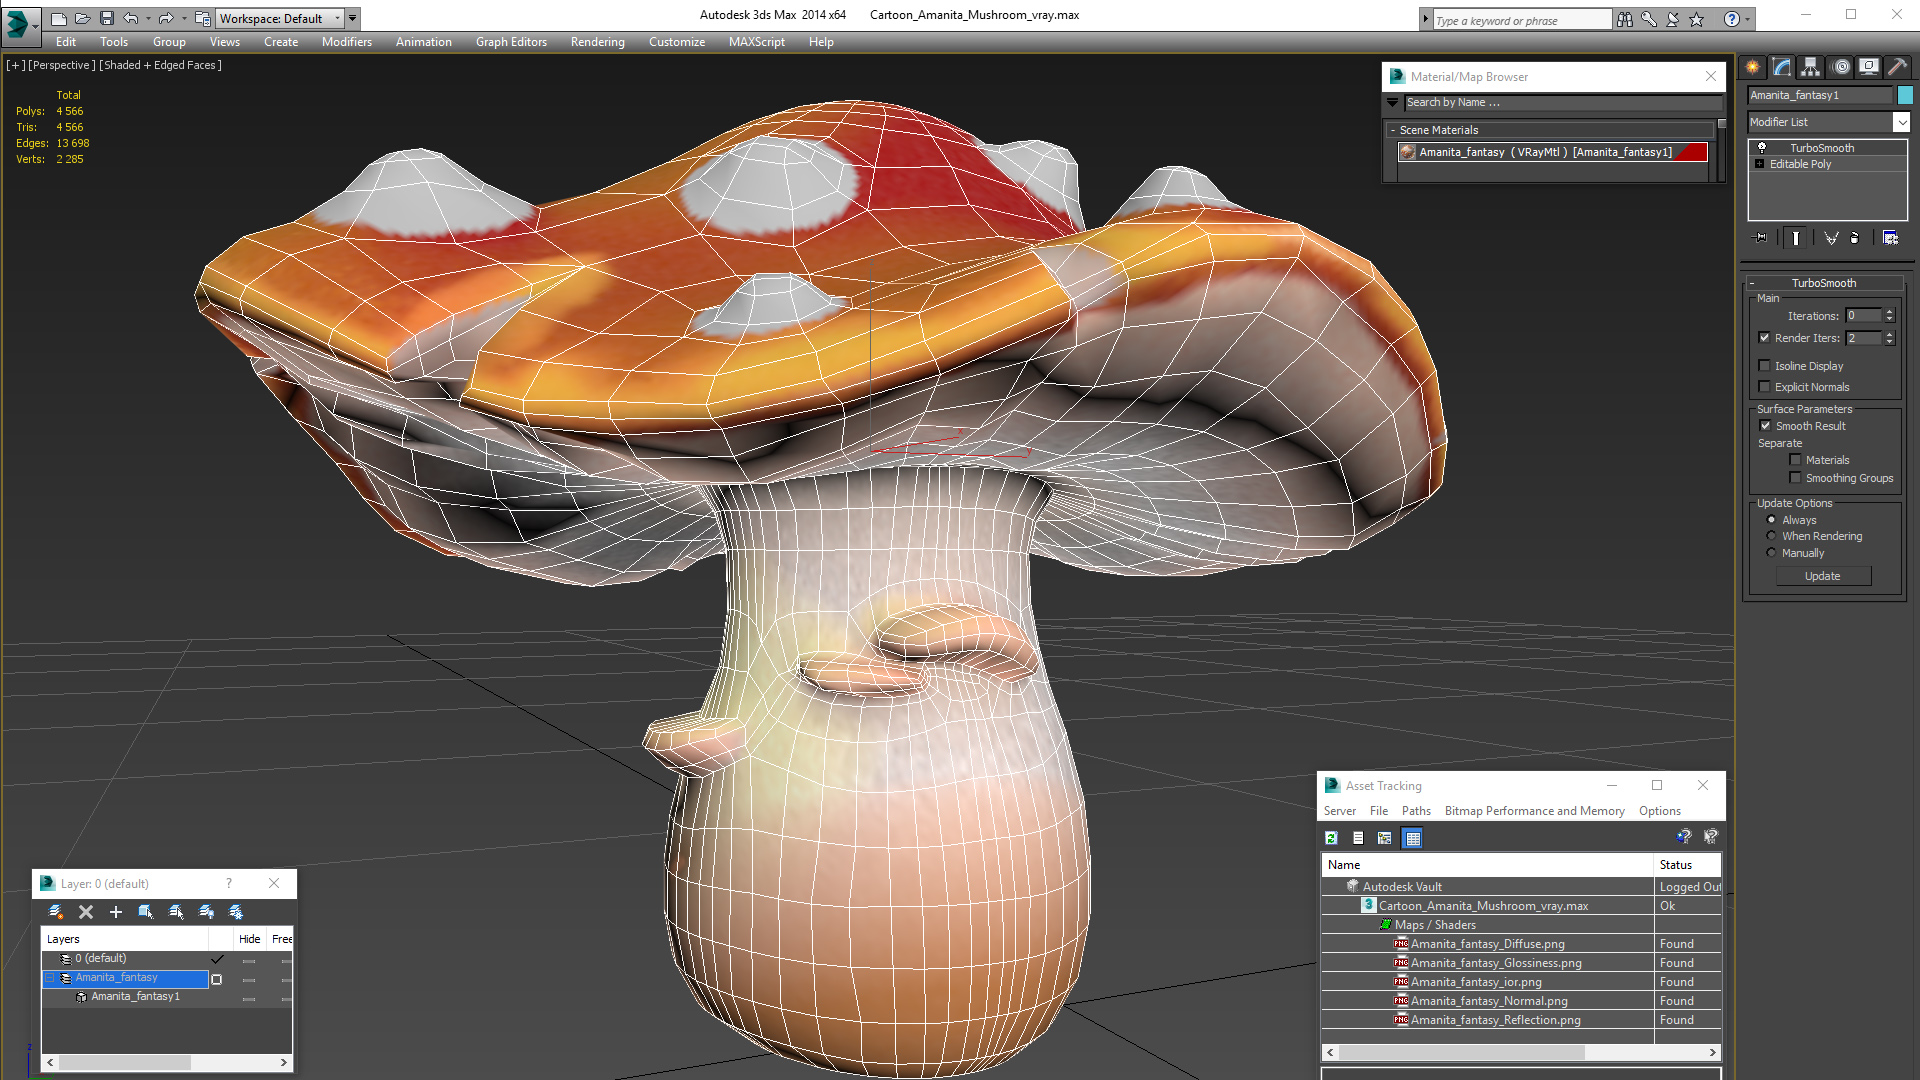Open the MAXScript menu
This screenshot has height=1080, width=1920.
click(x=757, y=42)
